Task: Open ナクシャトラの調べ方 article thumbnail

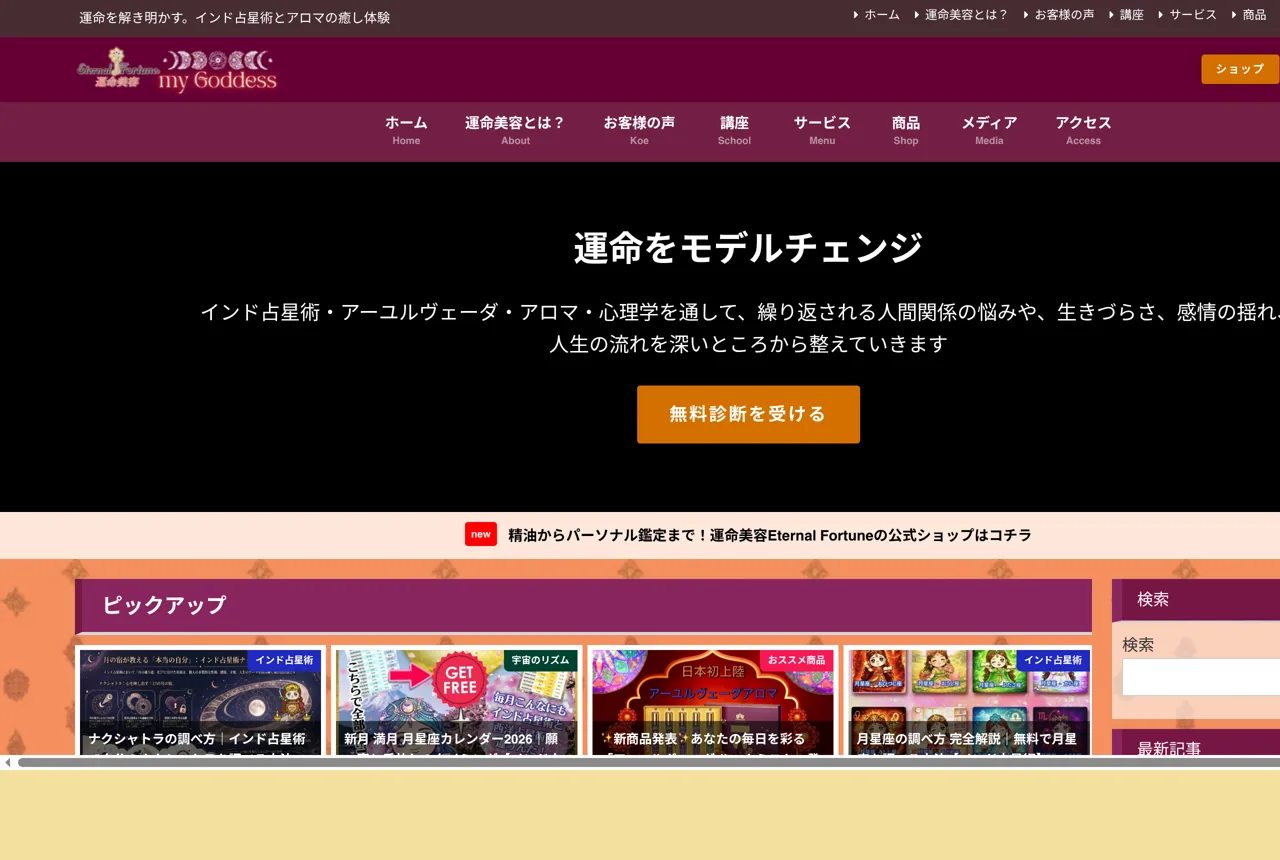Action: 200,702
